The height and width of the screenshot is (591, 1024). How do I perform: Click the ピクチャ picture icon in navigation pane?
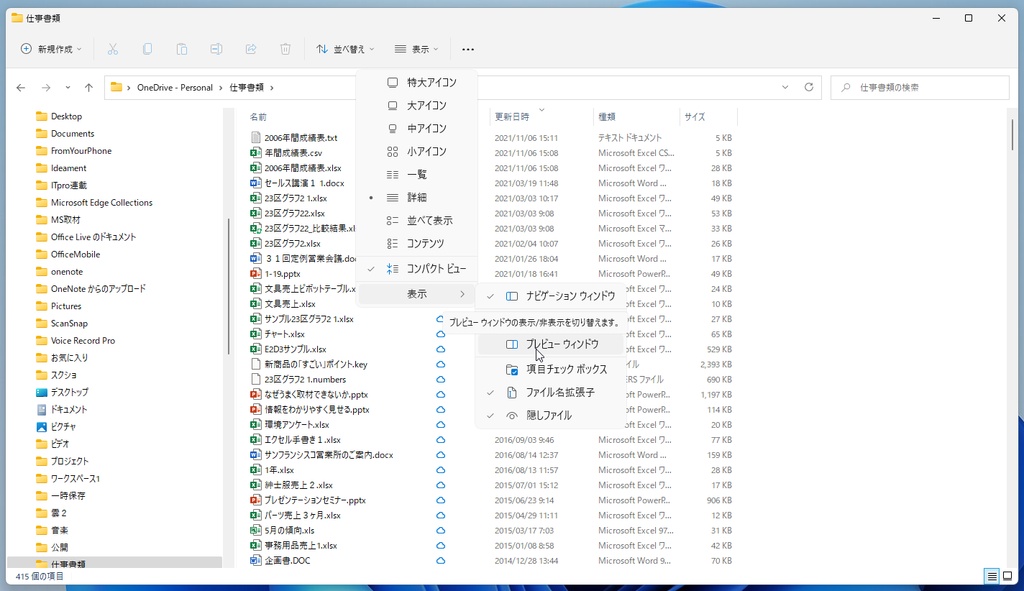42,426
